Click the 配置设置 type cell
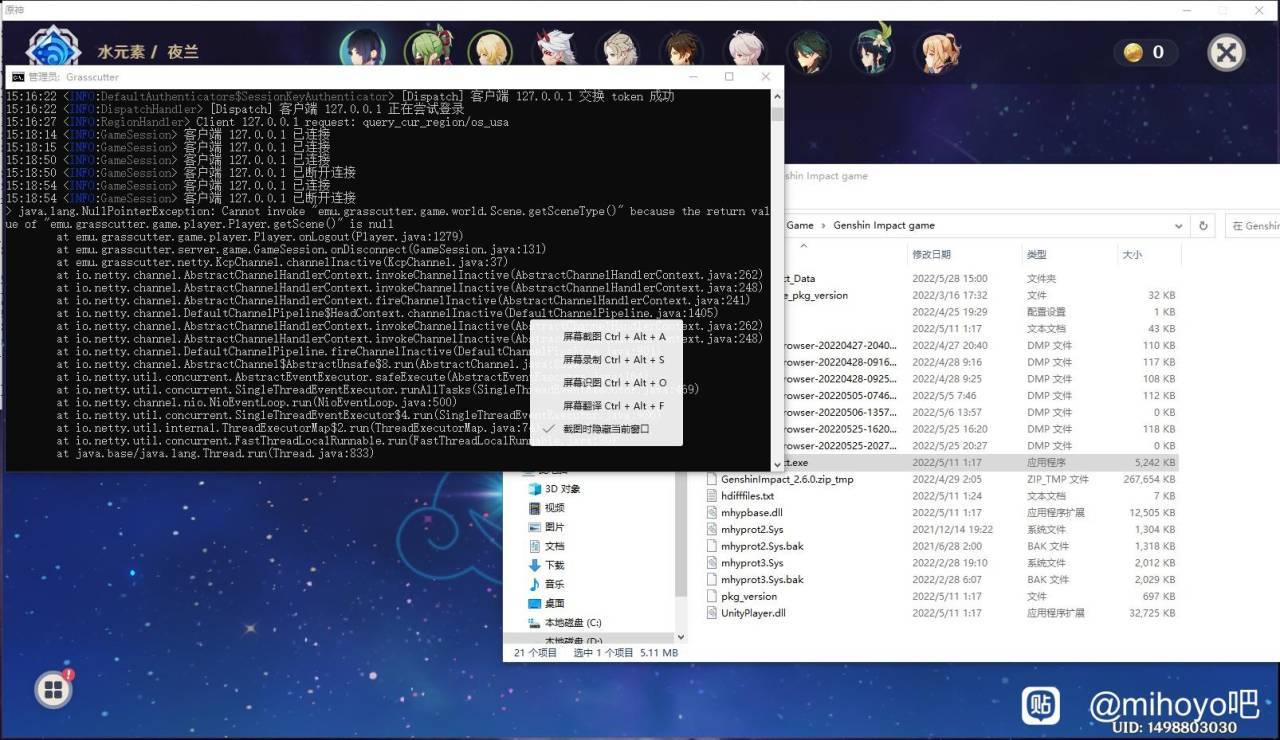 1046,312
